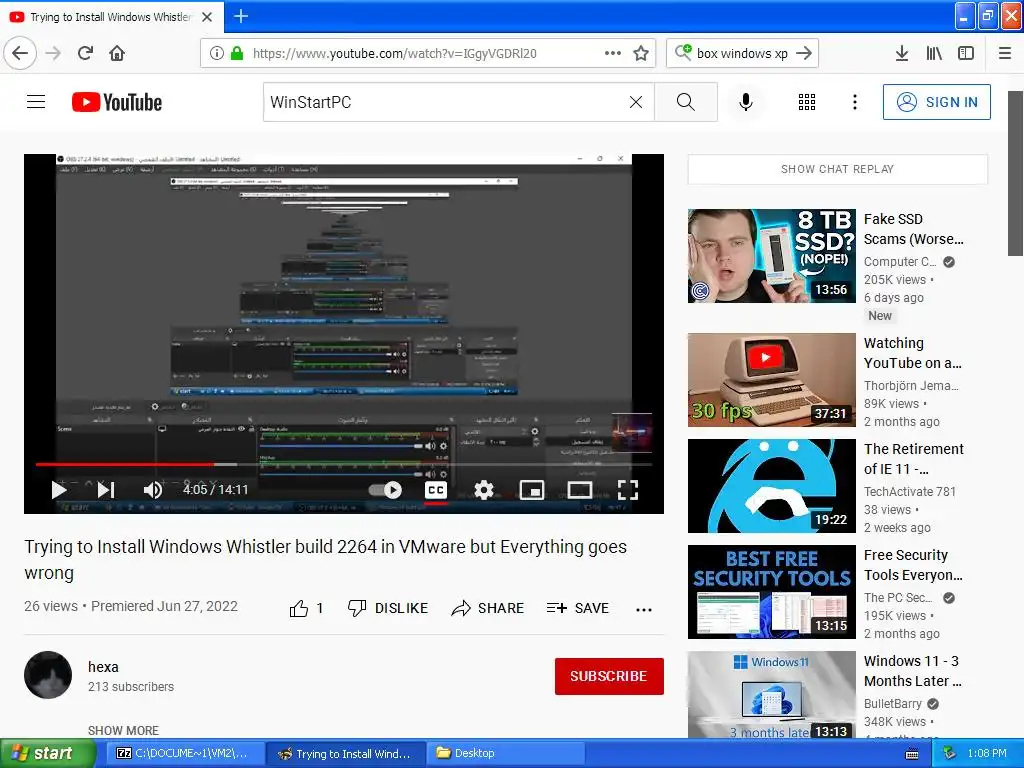The width and height of the screenshot is (1024, 768).
Task: Open the hexa channel name link
Action: [103, 667]
